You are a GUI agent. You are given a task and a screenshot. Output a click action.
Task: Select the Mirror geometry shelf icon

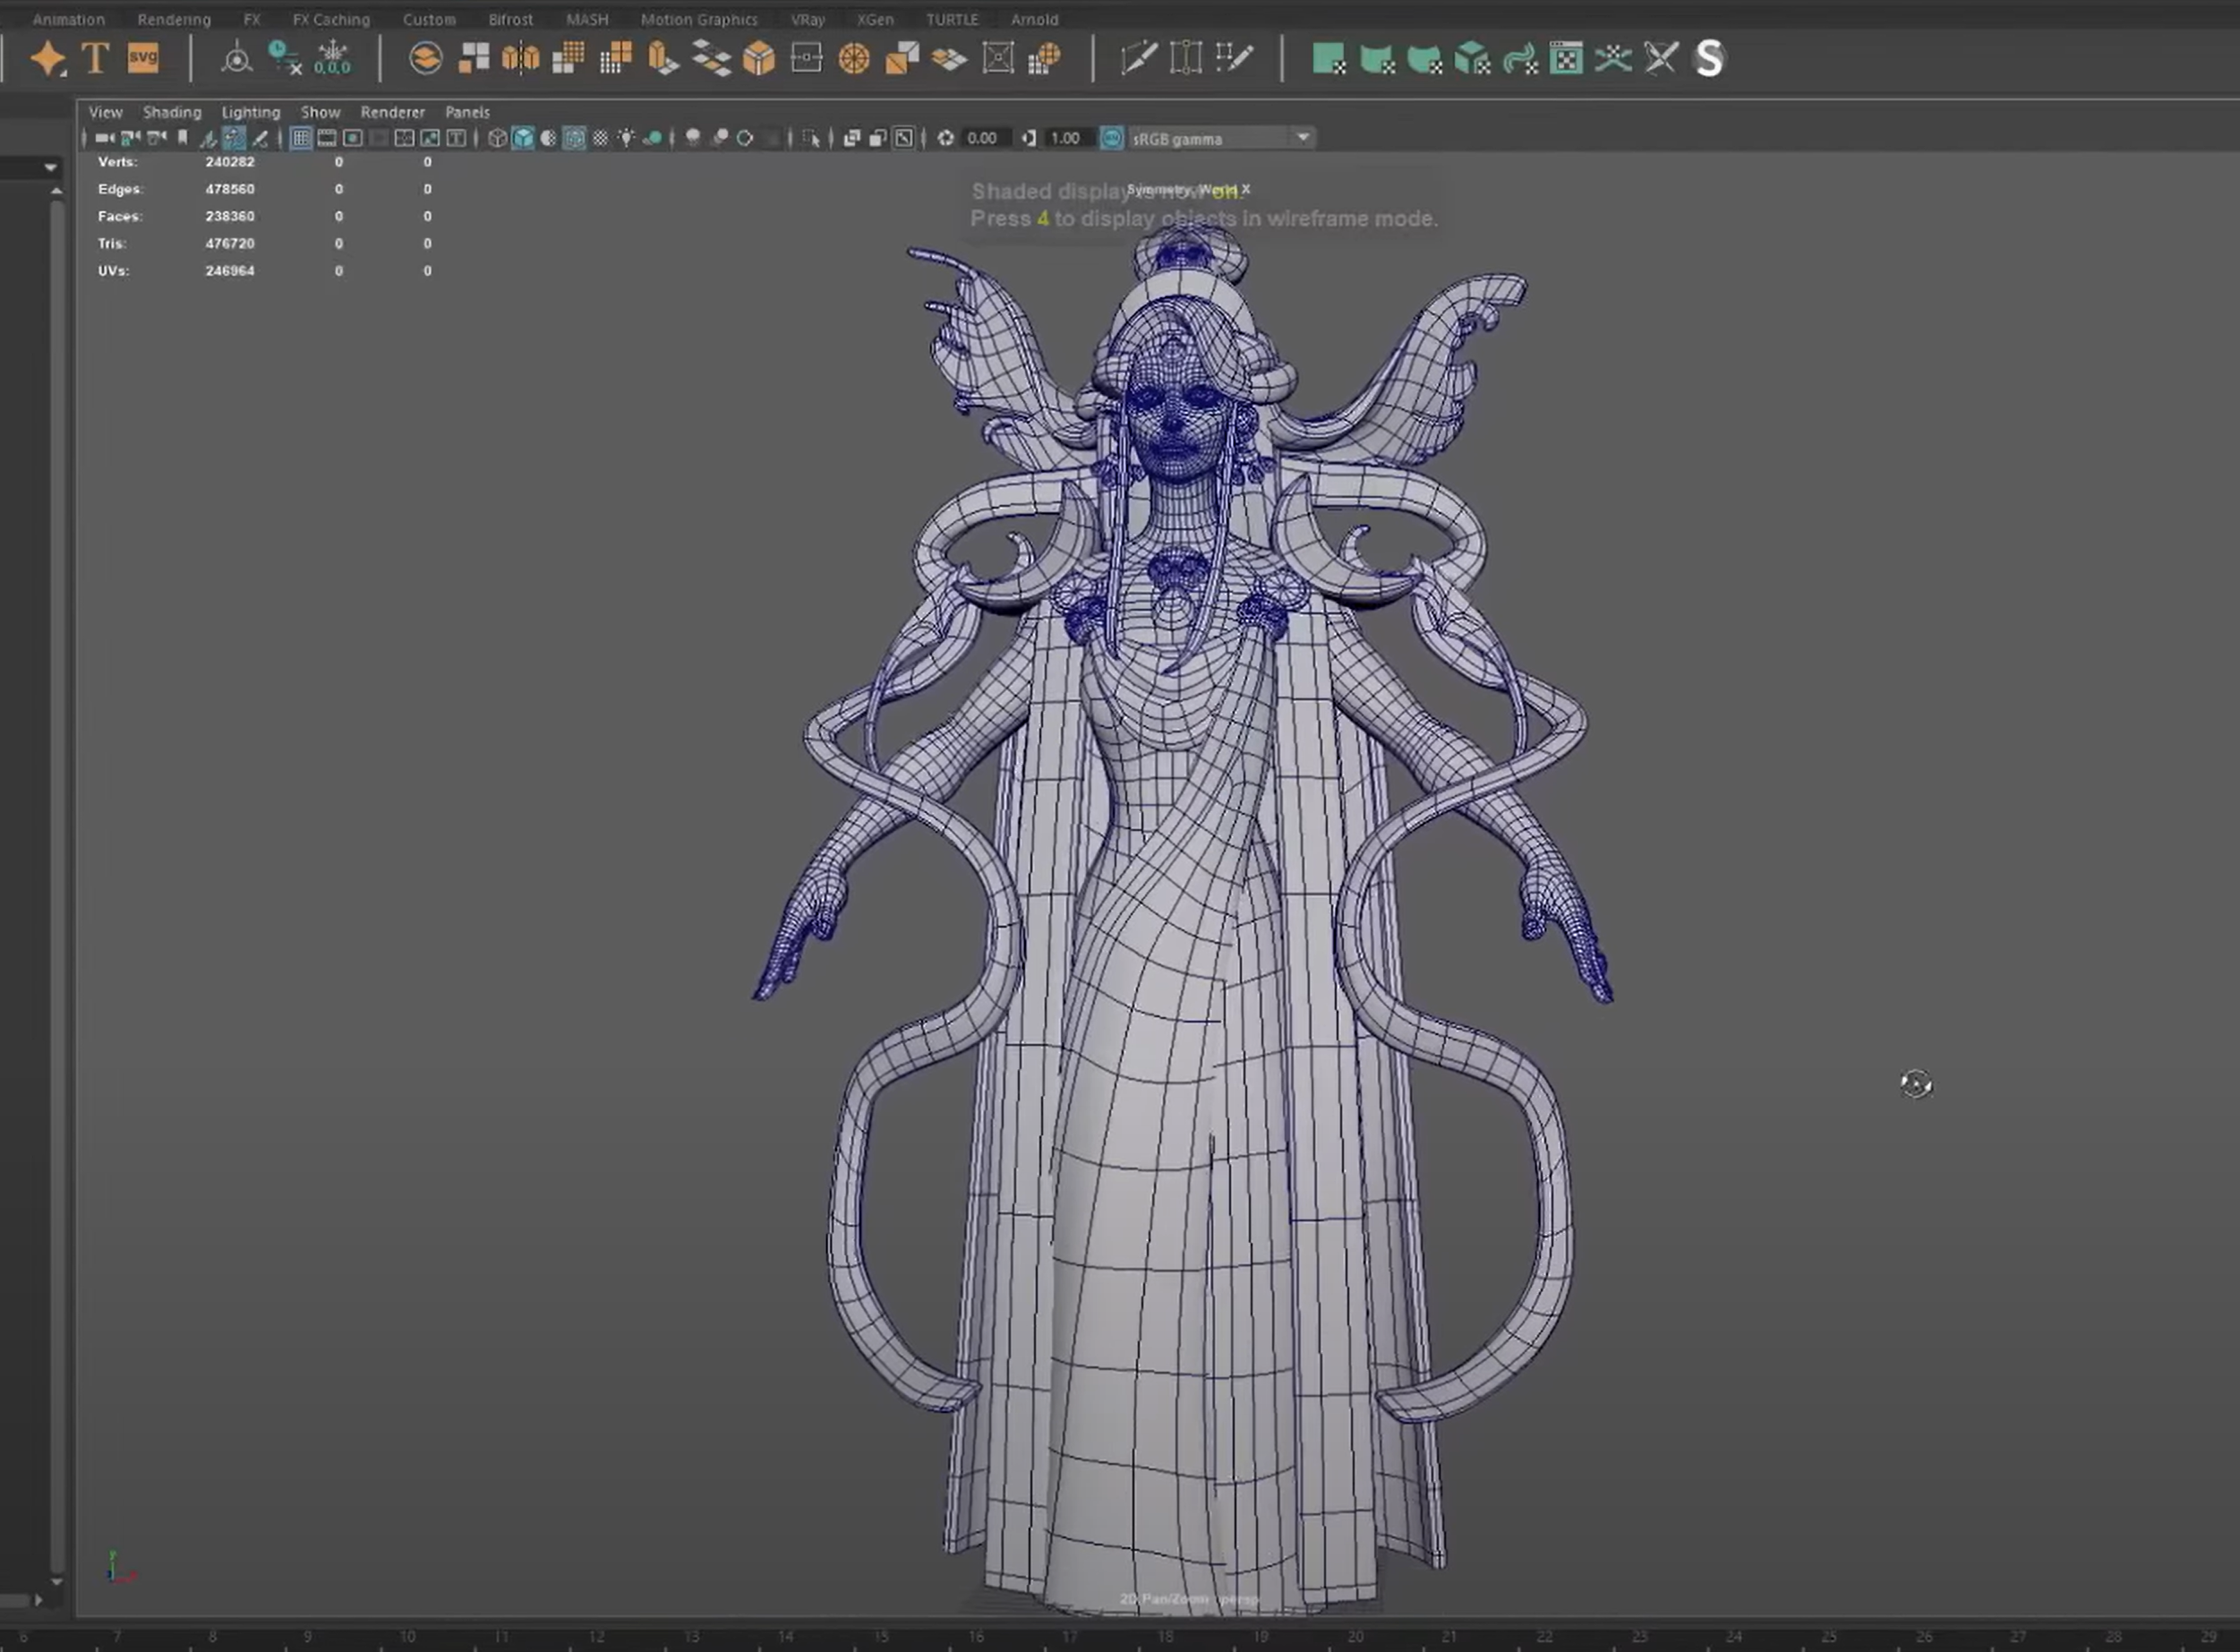(520, 58)
